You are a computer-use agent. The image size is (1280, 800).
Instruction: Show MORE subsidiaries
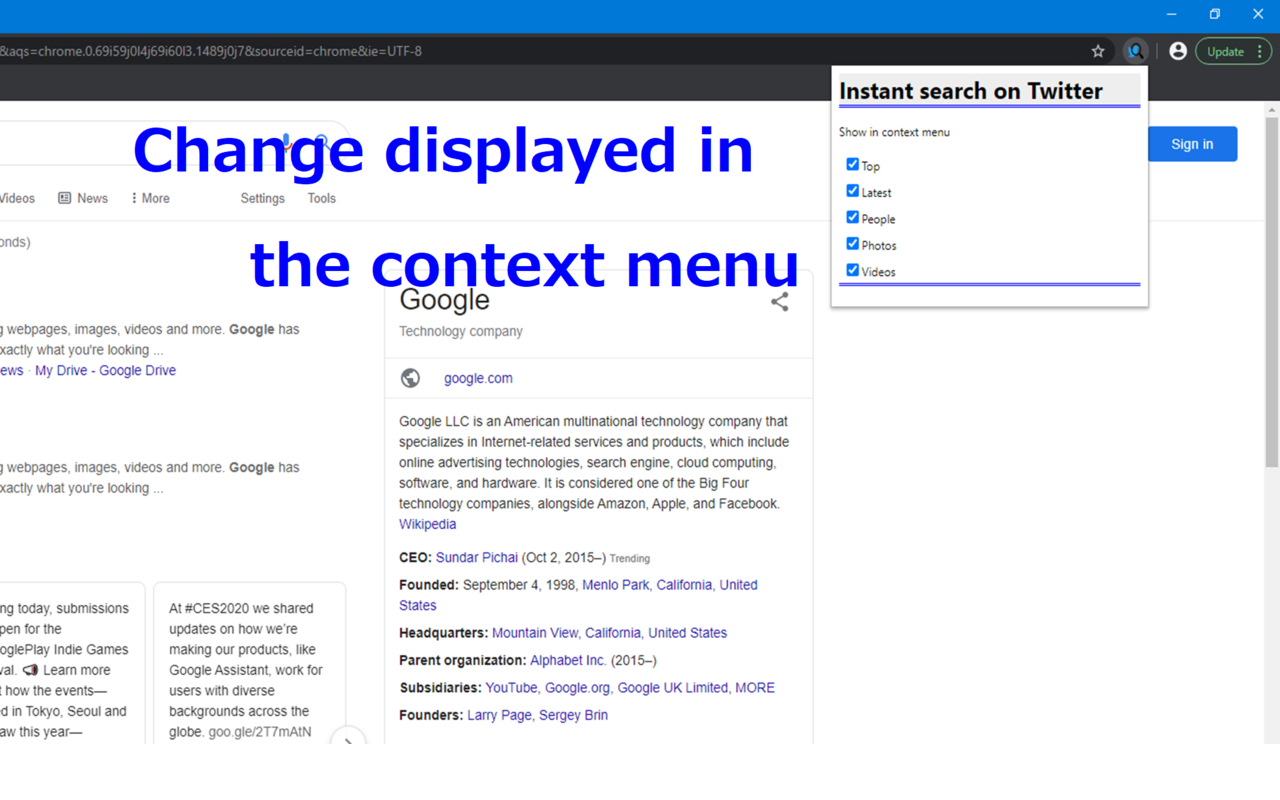pyautogui.click(x=755, y=688)
